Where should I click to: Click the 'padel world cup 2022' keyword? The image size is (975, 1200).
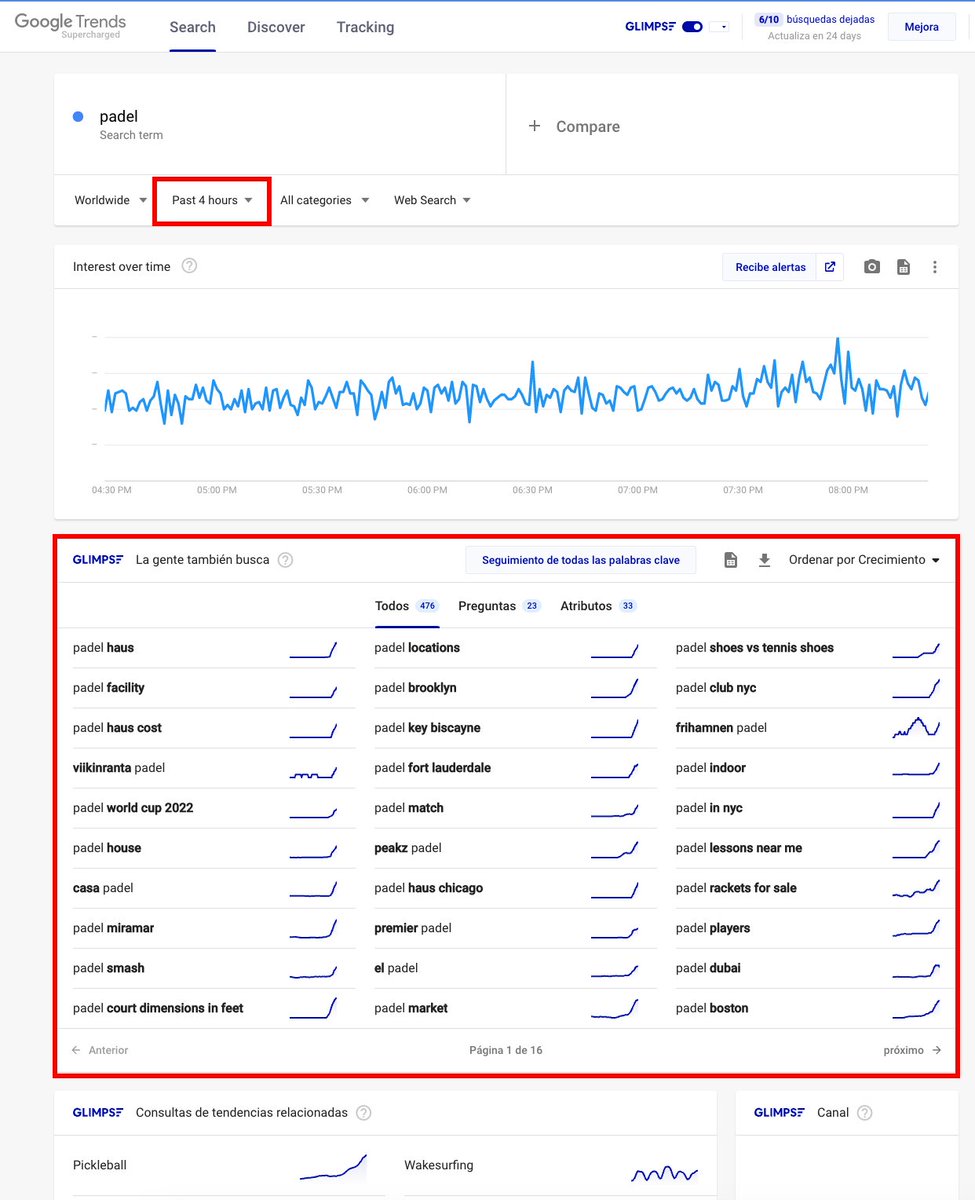[x=133, y=808]
